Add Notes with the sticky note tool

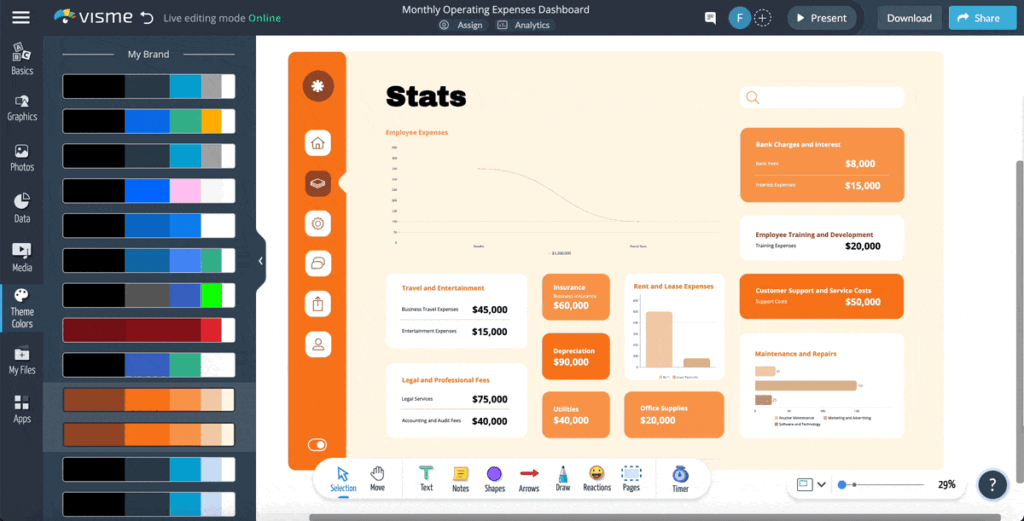[x=460, y=478]
